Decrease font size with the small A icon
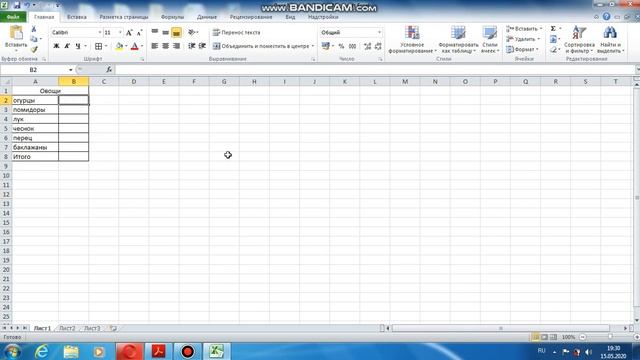Viewport: 640px width, 360px height. (139, 33)
